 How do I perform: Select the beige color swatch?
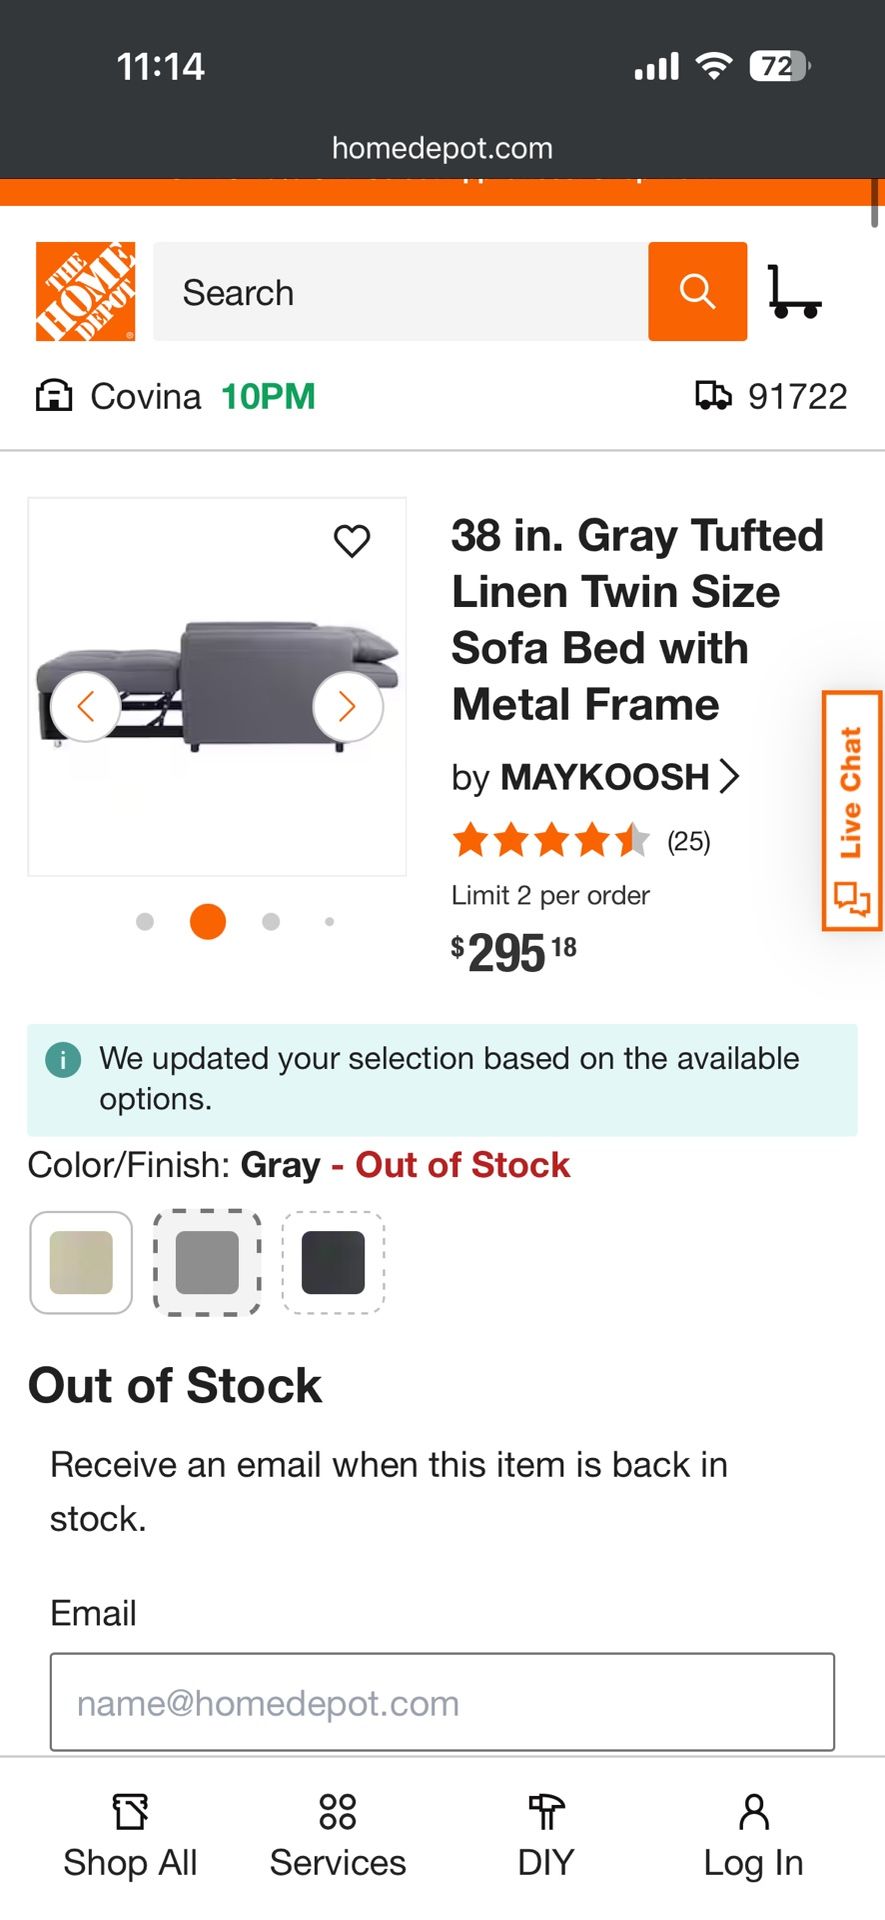[81, 1262]
